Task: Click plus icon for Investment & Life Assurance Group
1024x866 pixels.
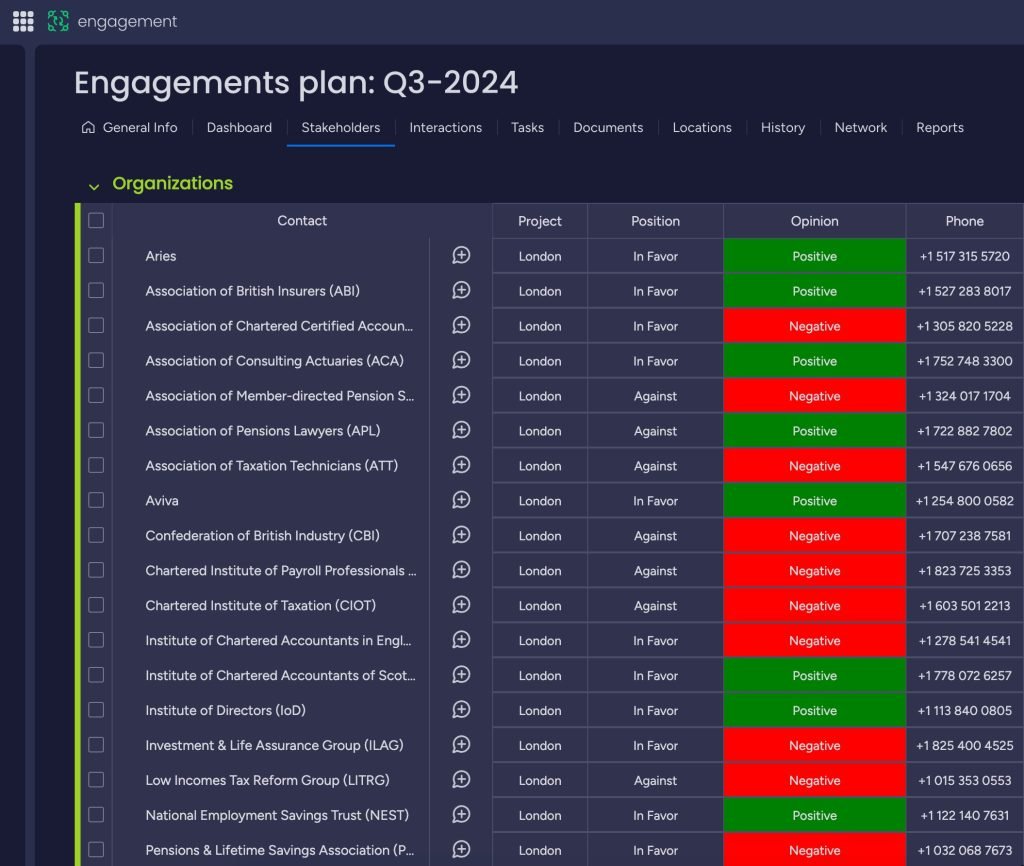Action: (461, 745)
